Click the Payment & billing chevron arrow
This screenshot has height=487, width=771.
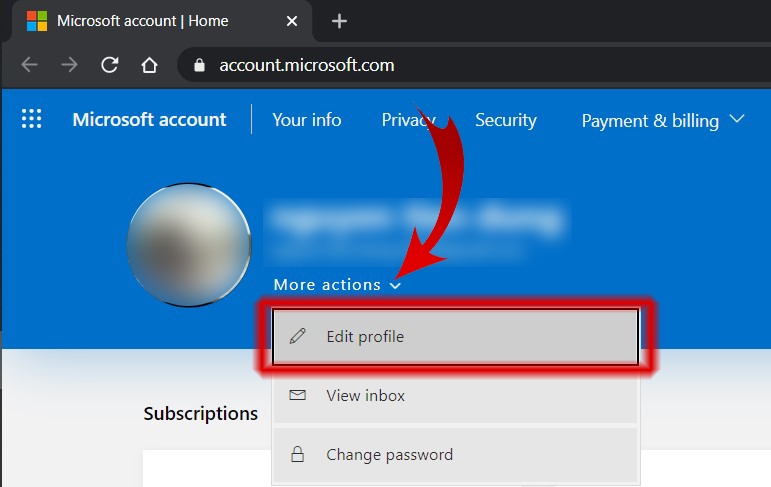click(737, 119)
